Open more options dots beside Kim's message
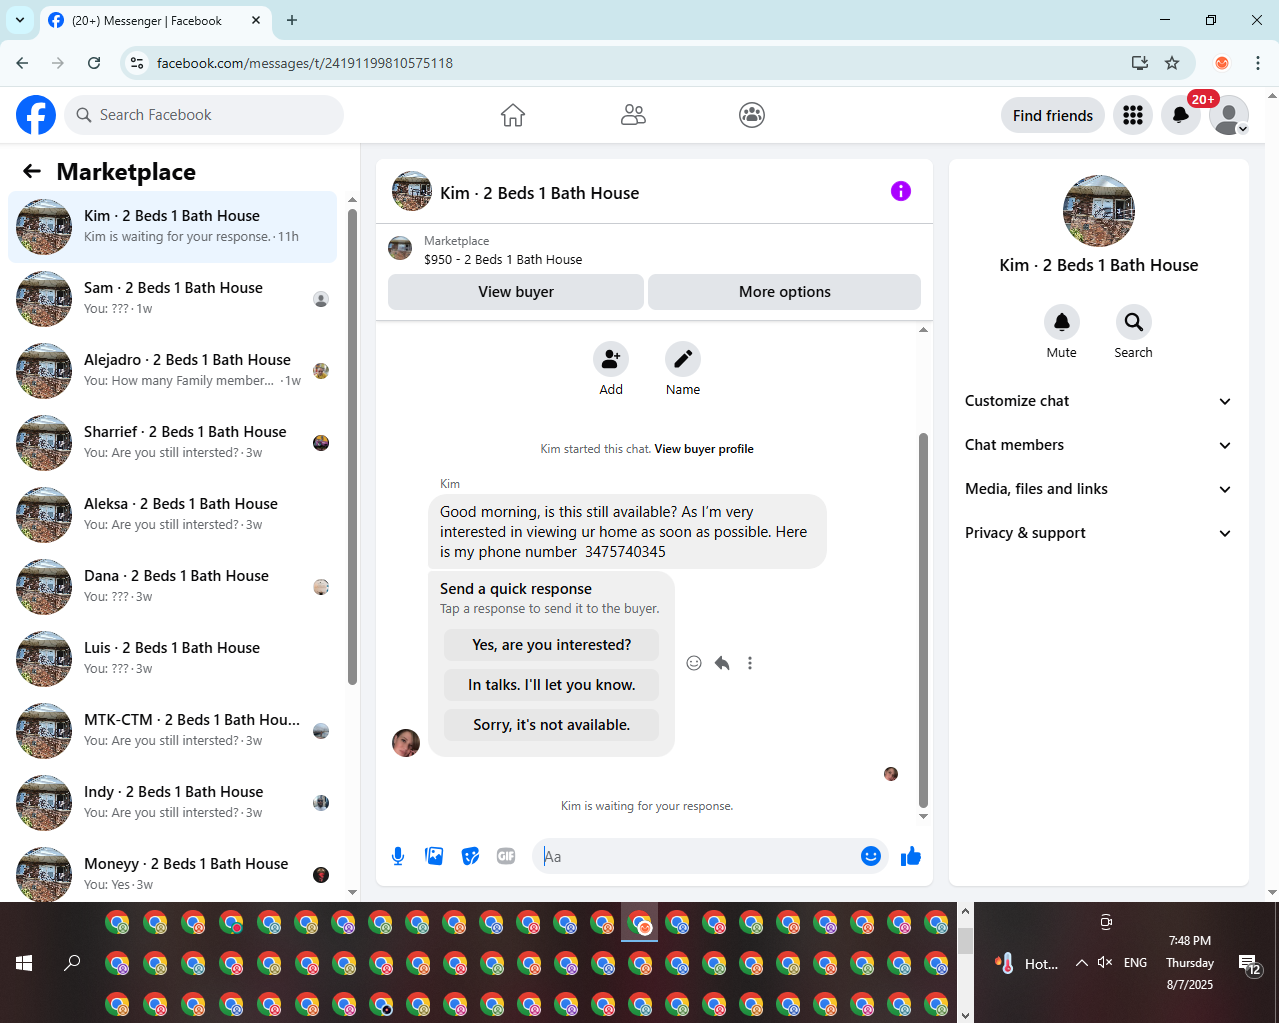The image size is (1279, 1023). point(750,663)
